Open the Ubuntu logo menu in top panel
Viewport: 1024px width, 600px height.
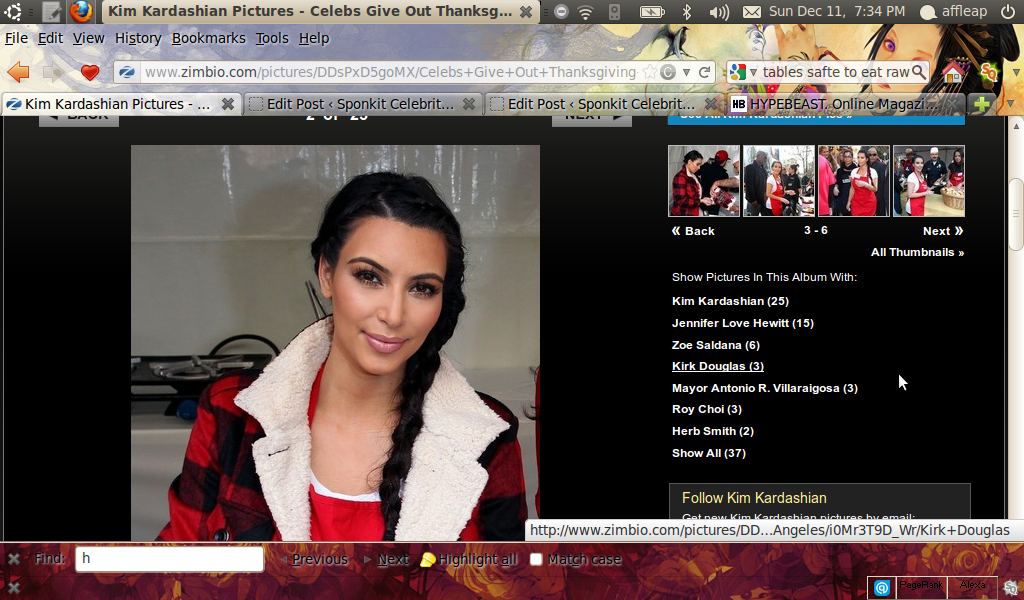click(x=12, y=11)
